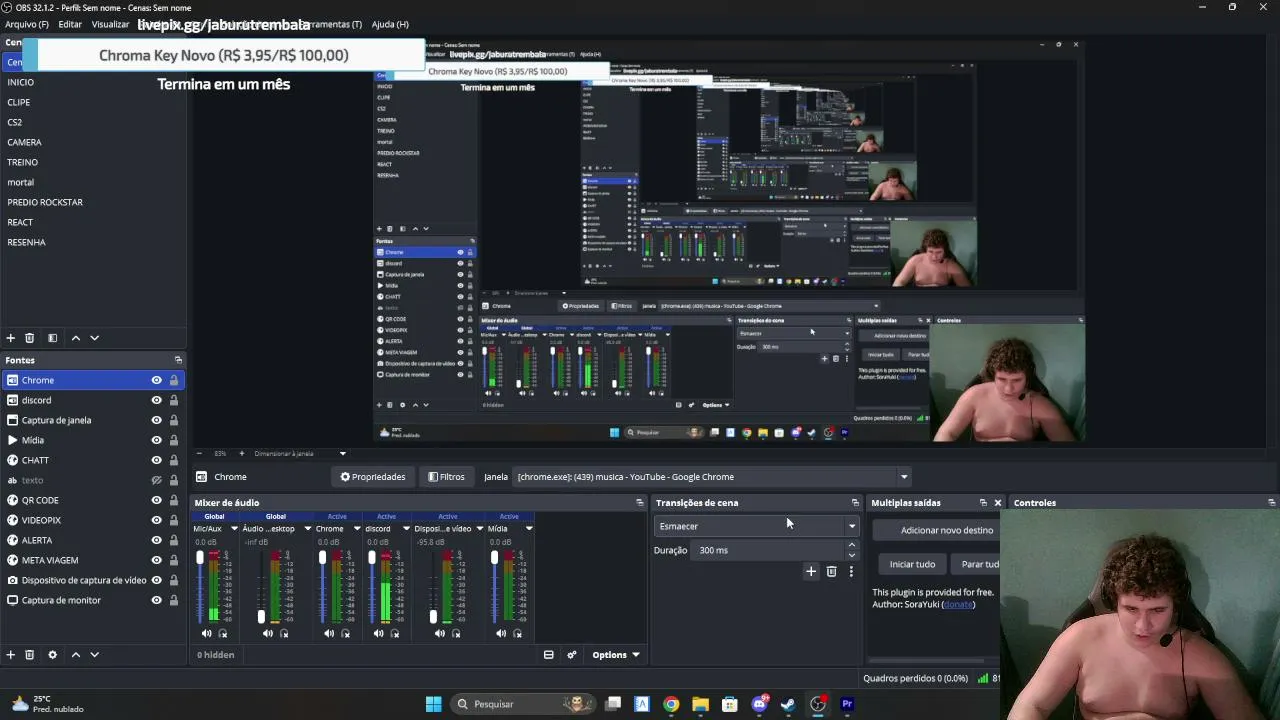Remove the scene transition via trash icon
The image size is (1280, 720).
click(x=831, y=571)
